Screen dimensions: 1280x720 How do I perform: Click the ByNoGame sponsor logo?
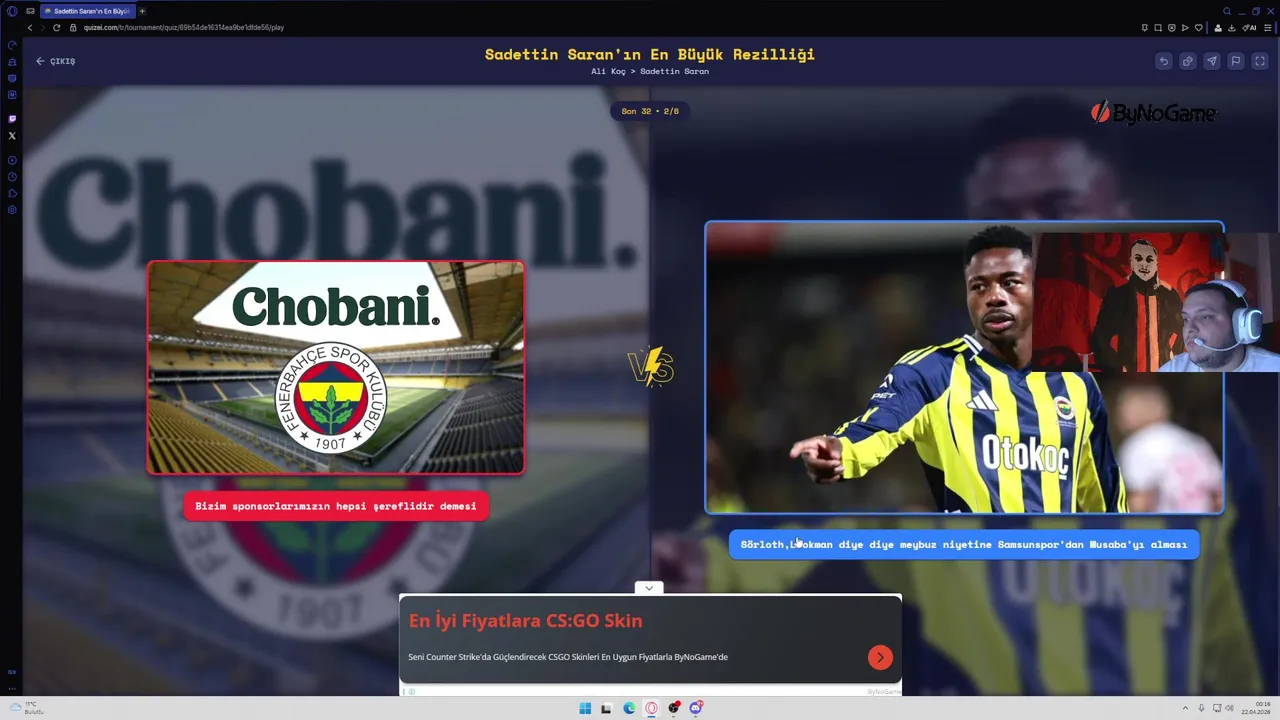click(x=1153, y=113)
